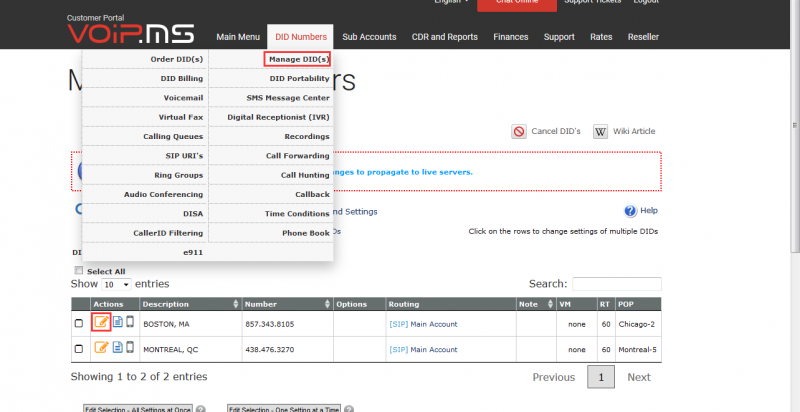
Task: Open the Main Menu tab
Action: (x=238, y=37)
